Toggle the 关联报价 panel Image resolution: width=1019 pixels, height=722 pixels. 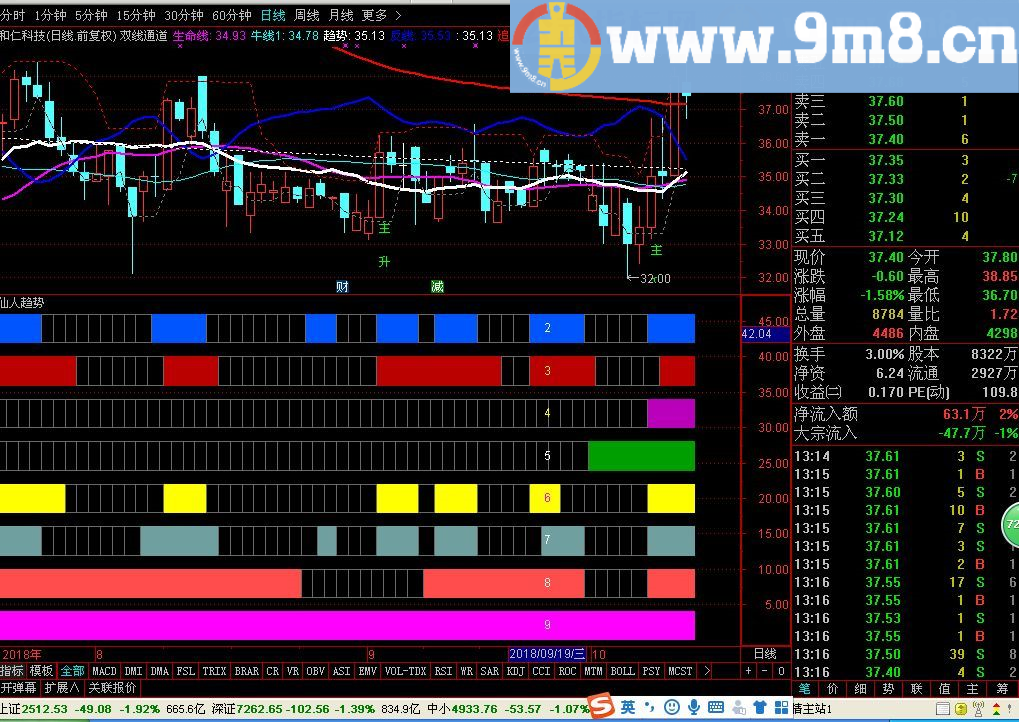pos(113,688)
